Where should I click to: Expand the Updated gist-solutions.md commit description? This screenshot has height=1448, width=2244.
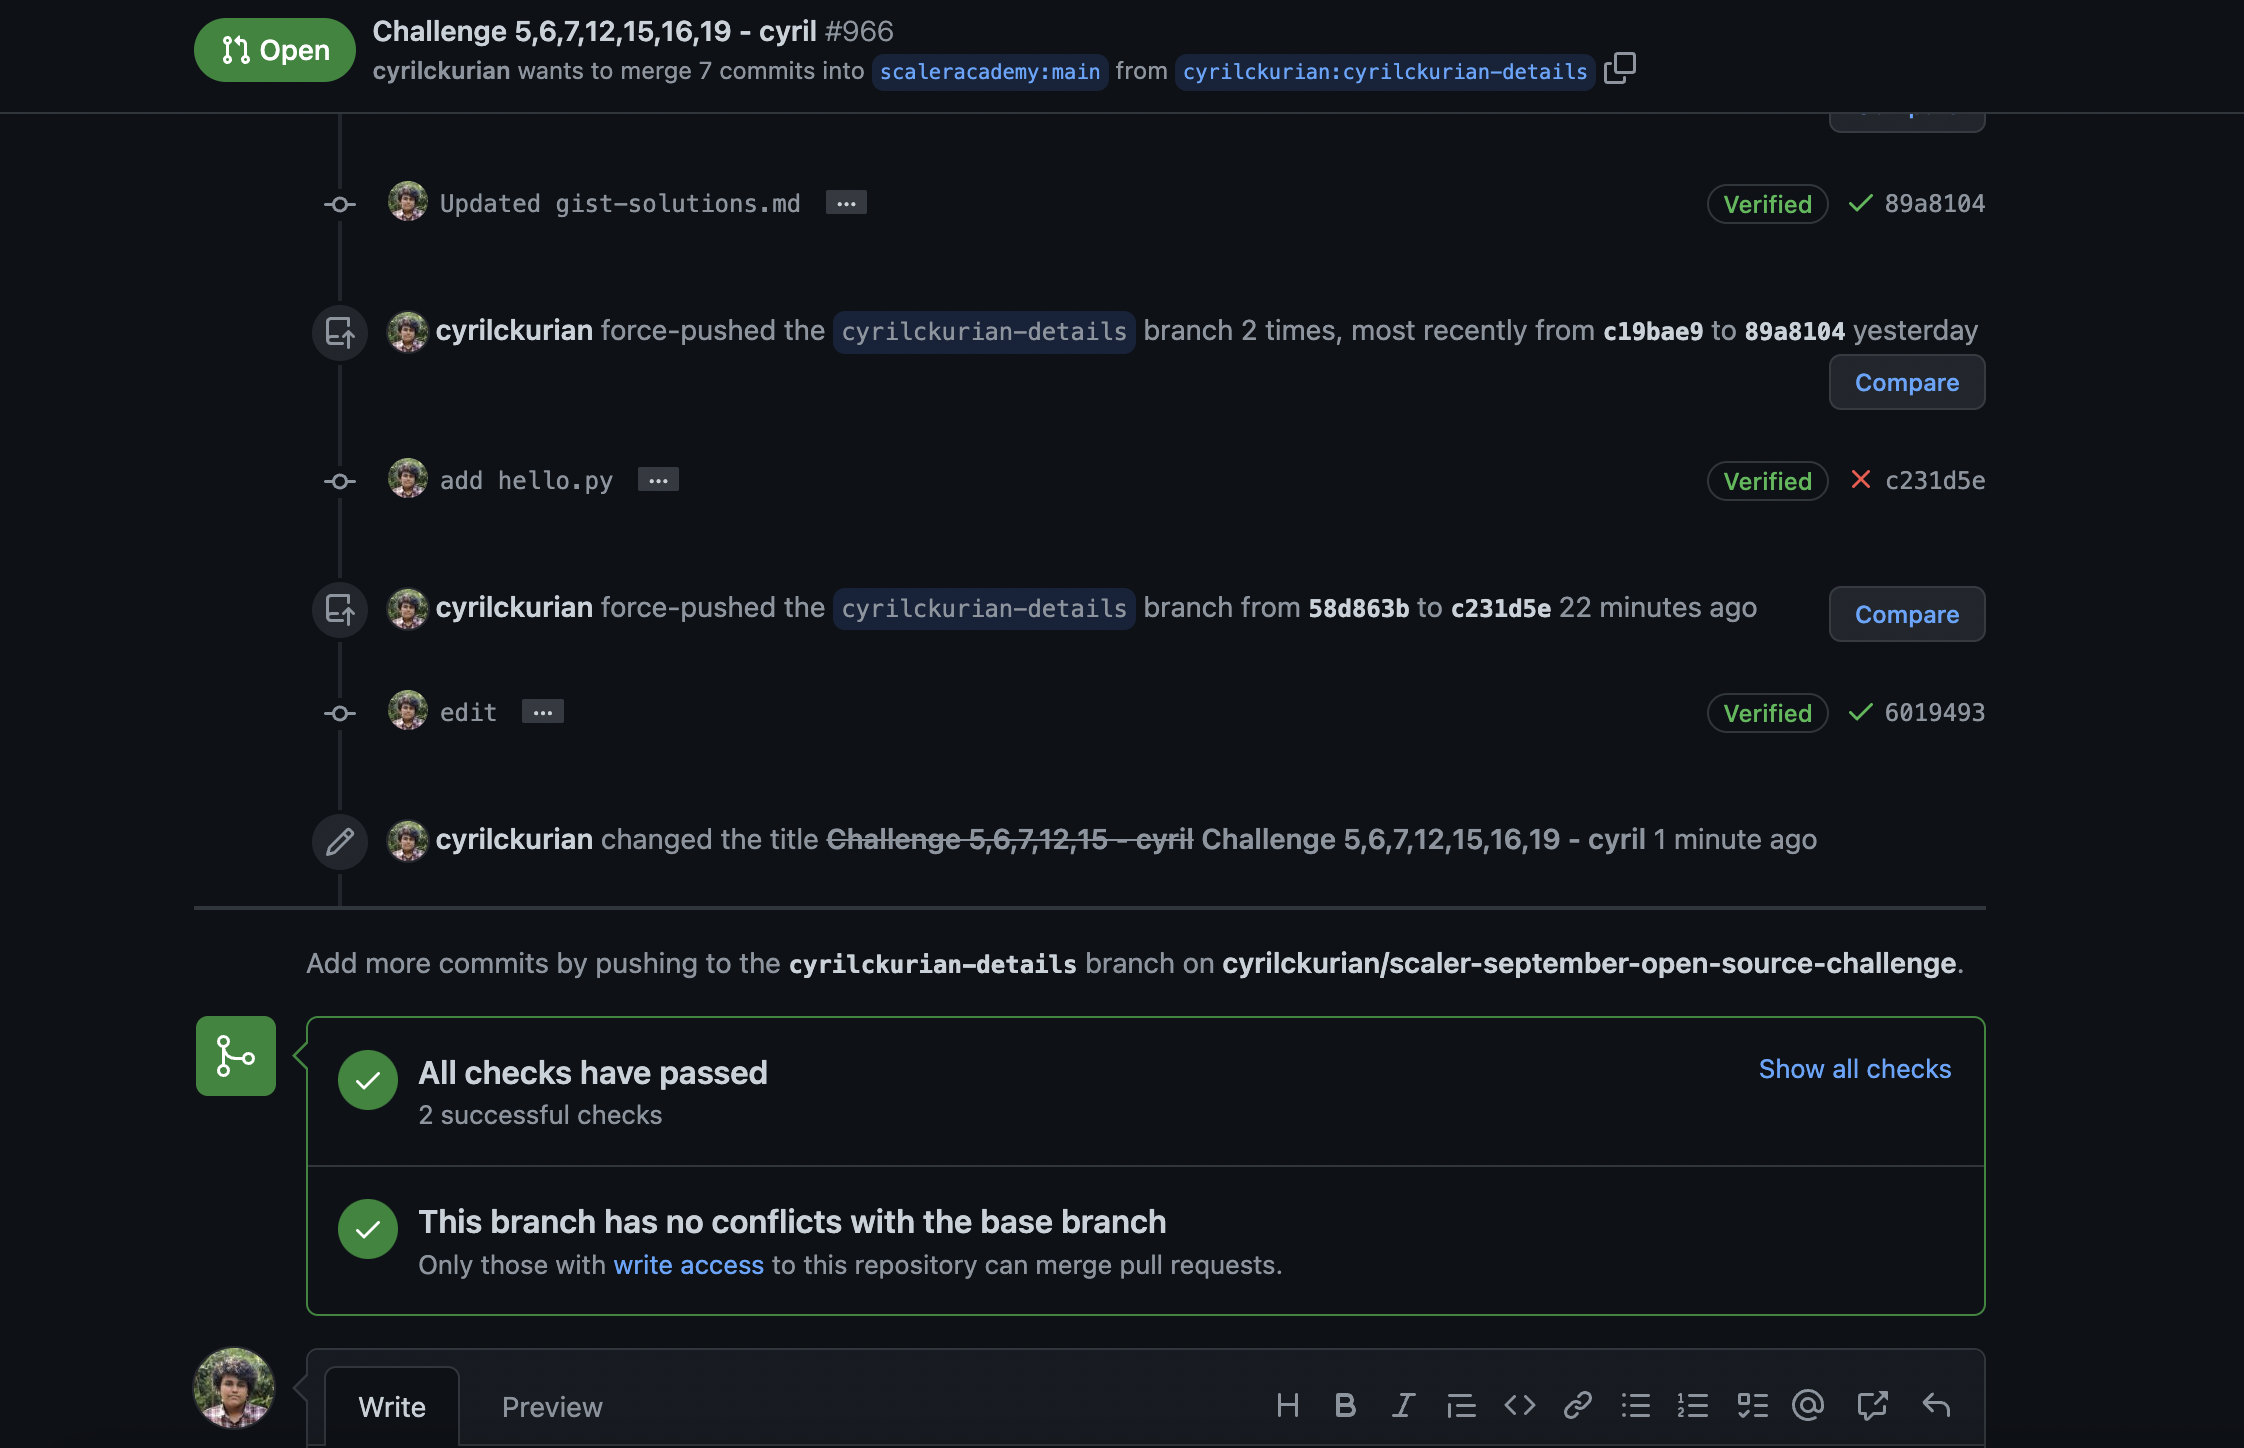(x=845, y=203)
